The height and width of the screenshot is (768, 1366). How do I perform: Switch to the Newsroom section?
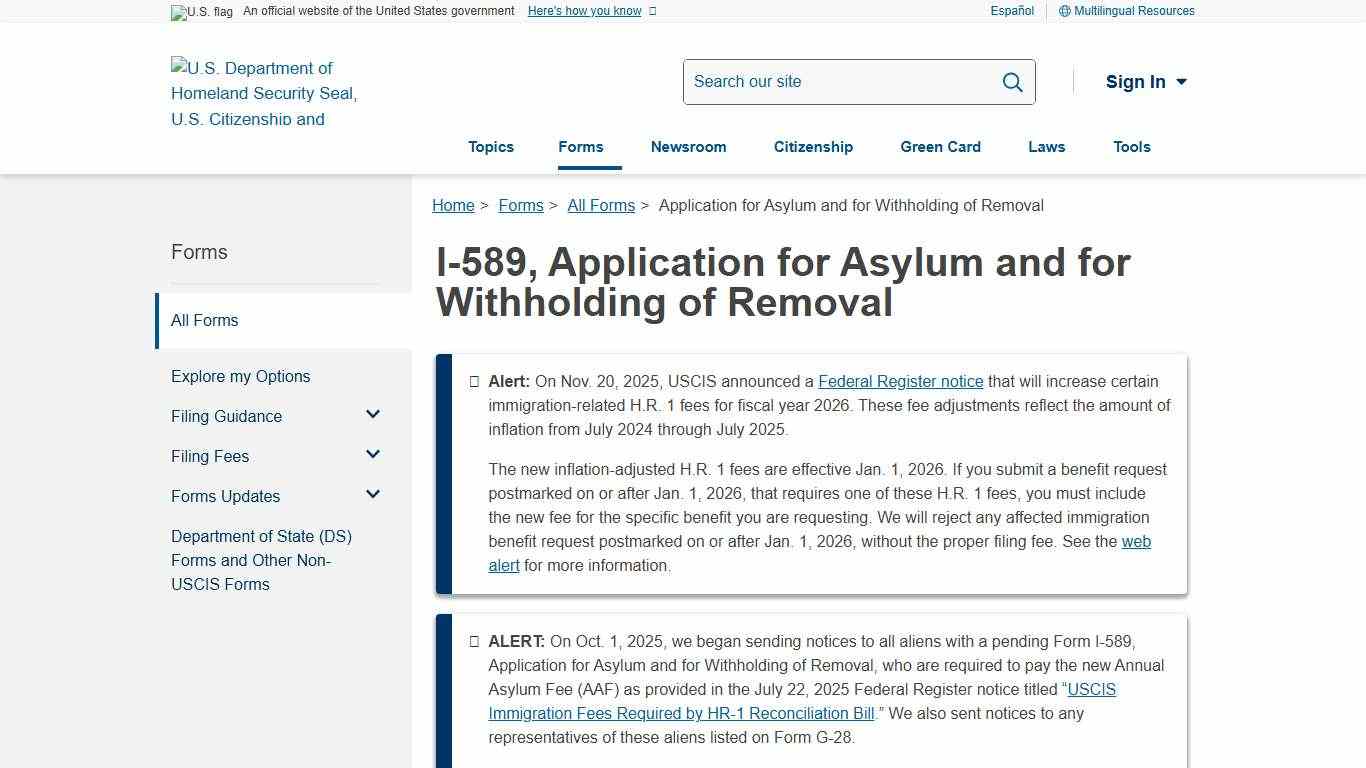coord(688,147)
